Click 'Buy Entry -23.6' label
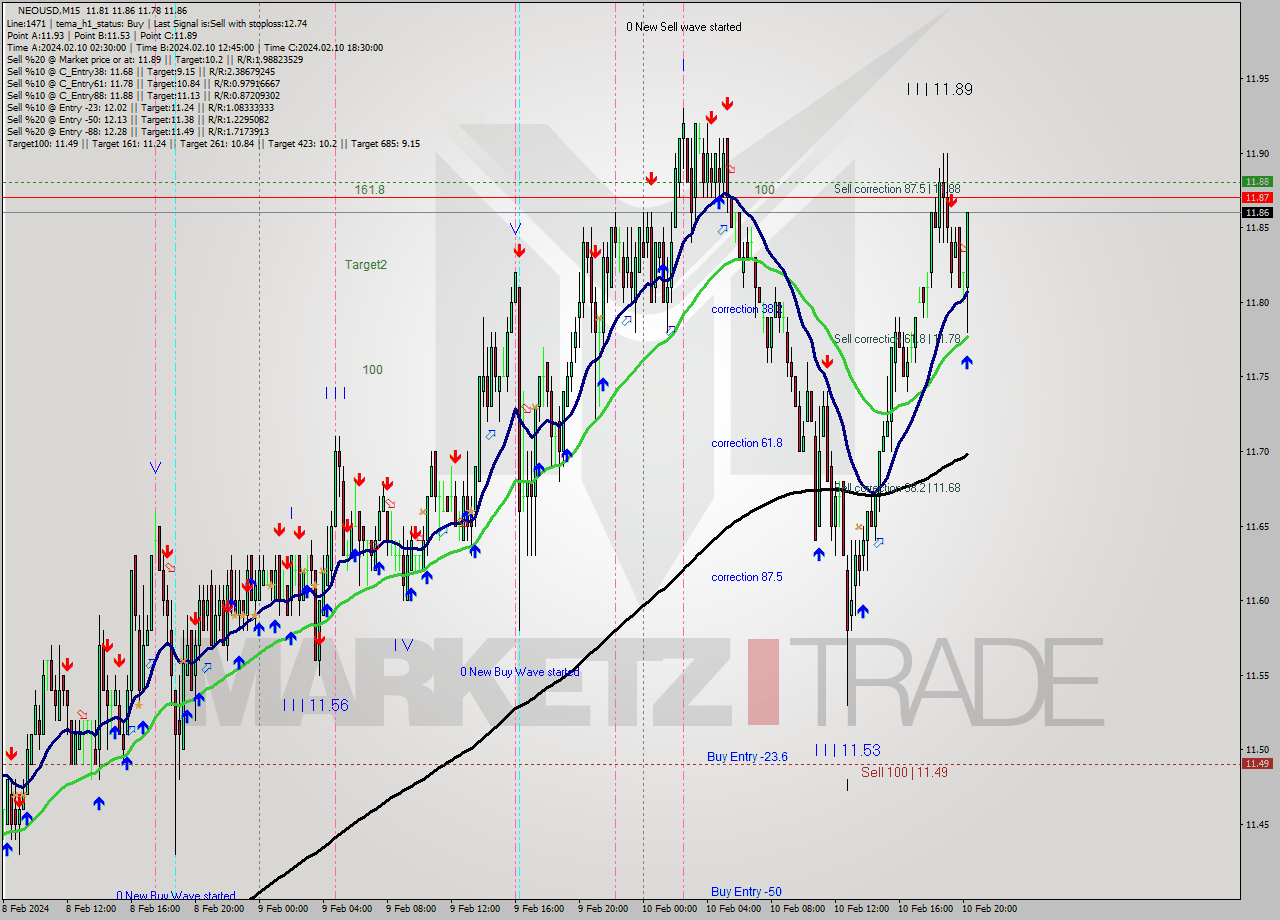The width and height of the screenshot is (1280, 920). coord(747,757)
